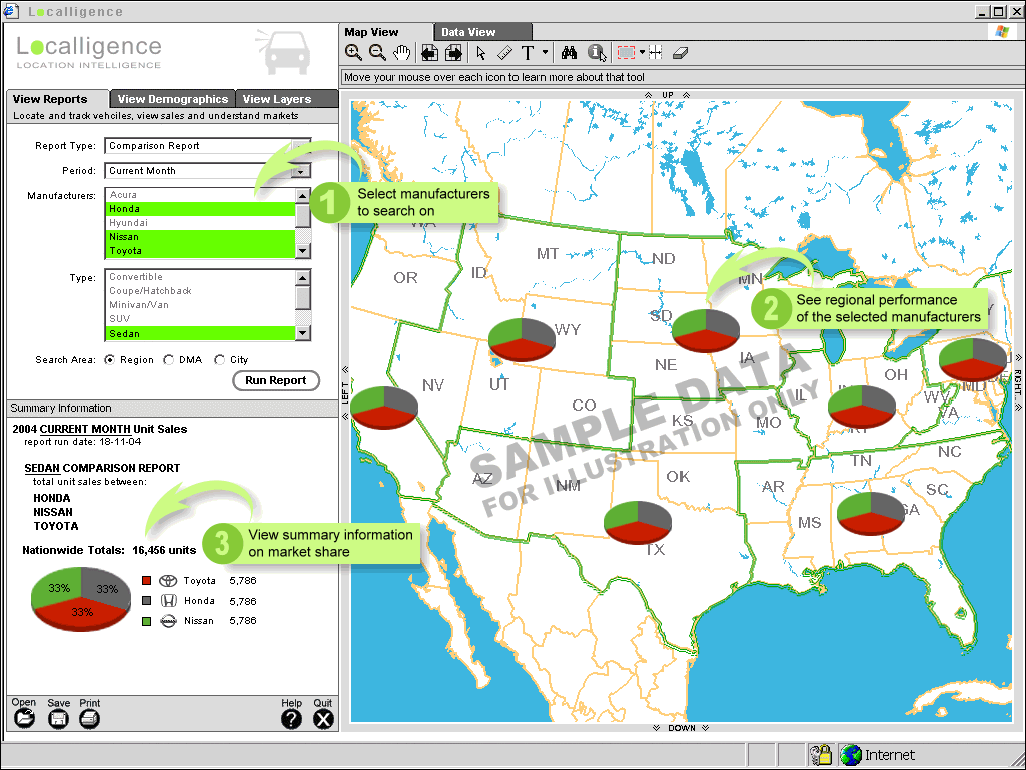Screen dimensions: 1026x770
Task: Pan map UP using top arrows
Action: point(667,95)
